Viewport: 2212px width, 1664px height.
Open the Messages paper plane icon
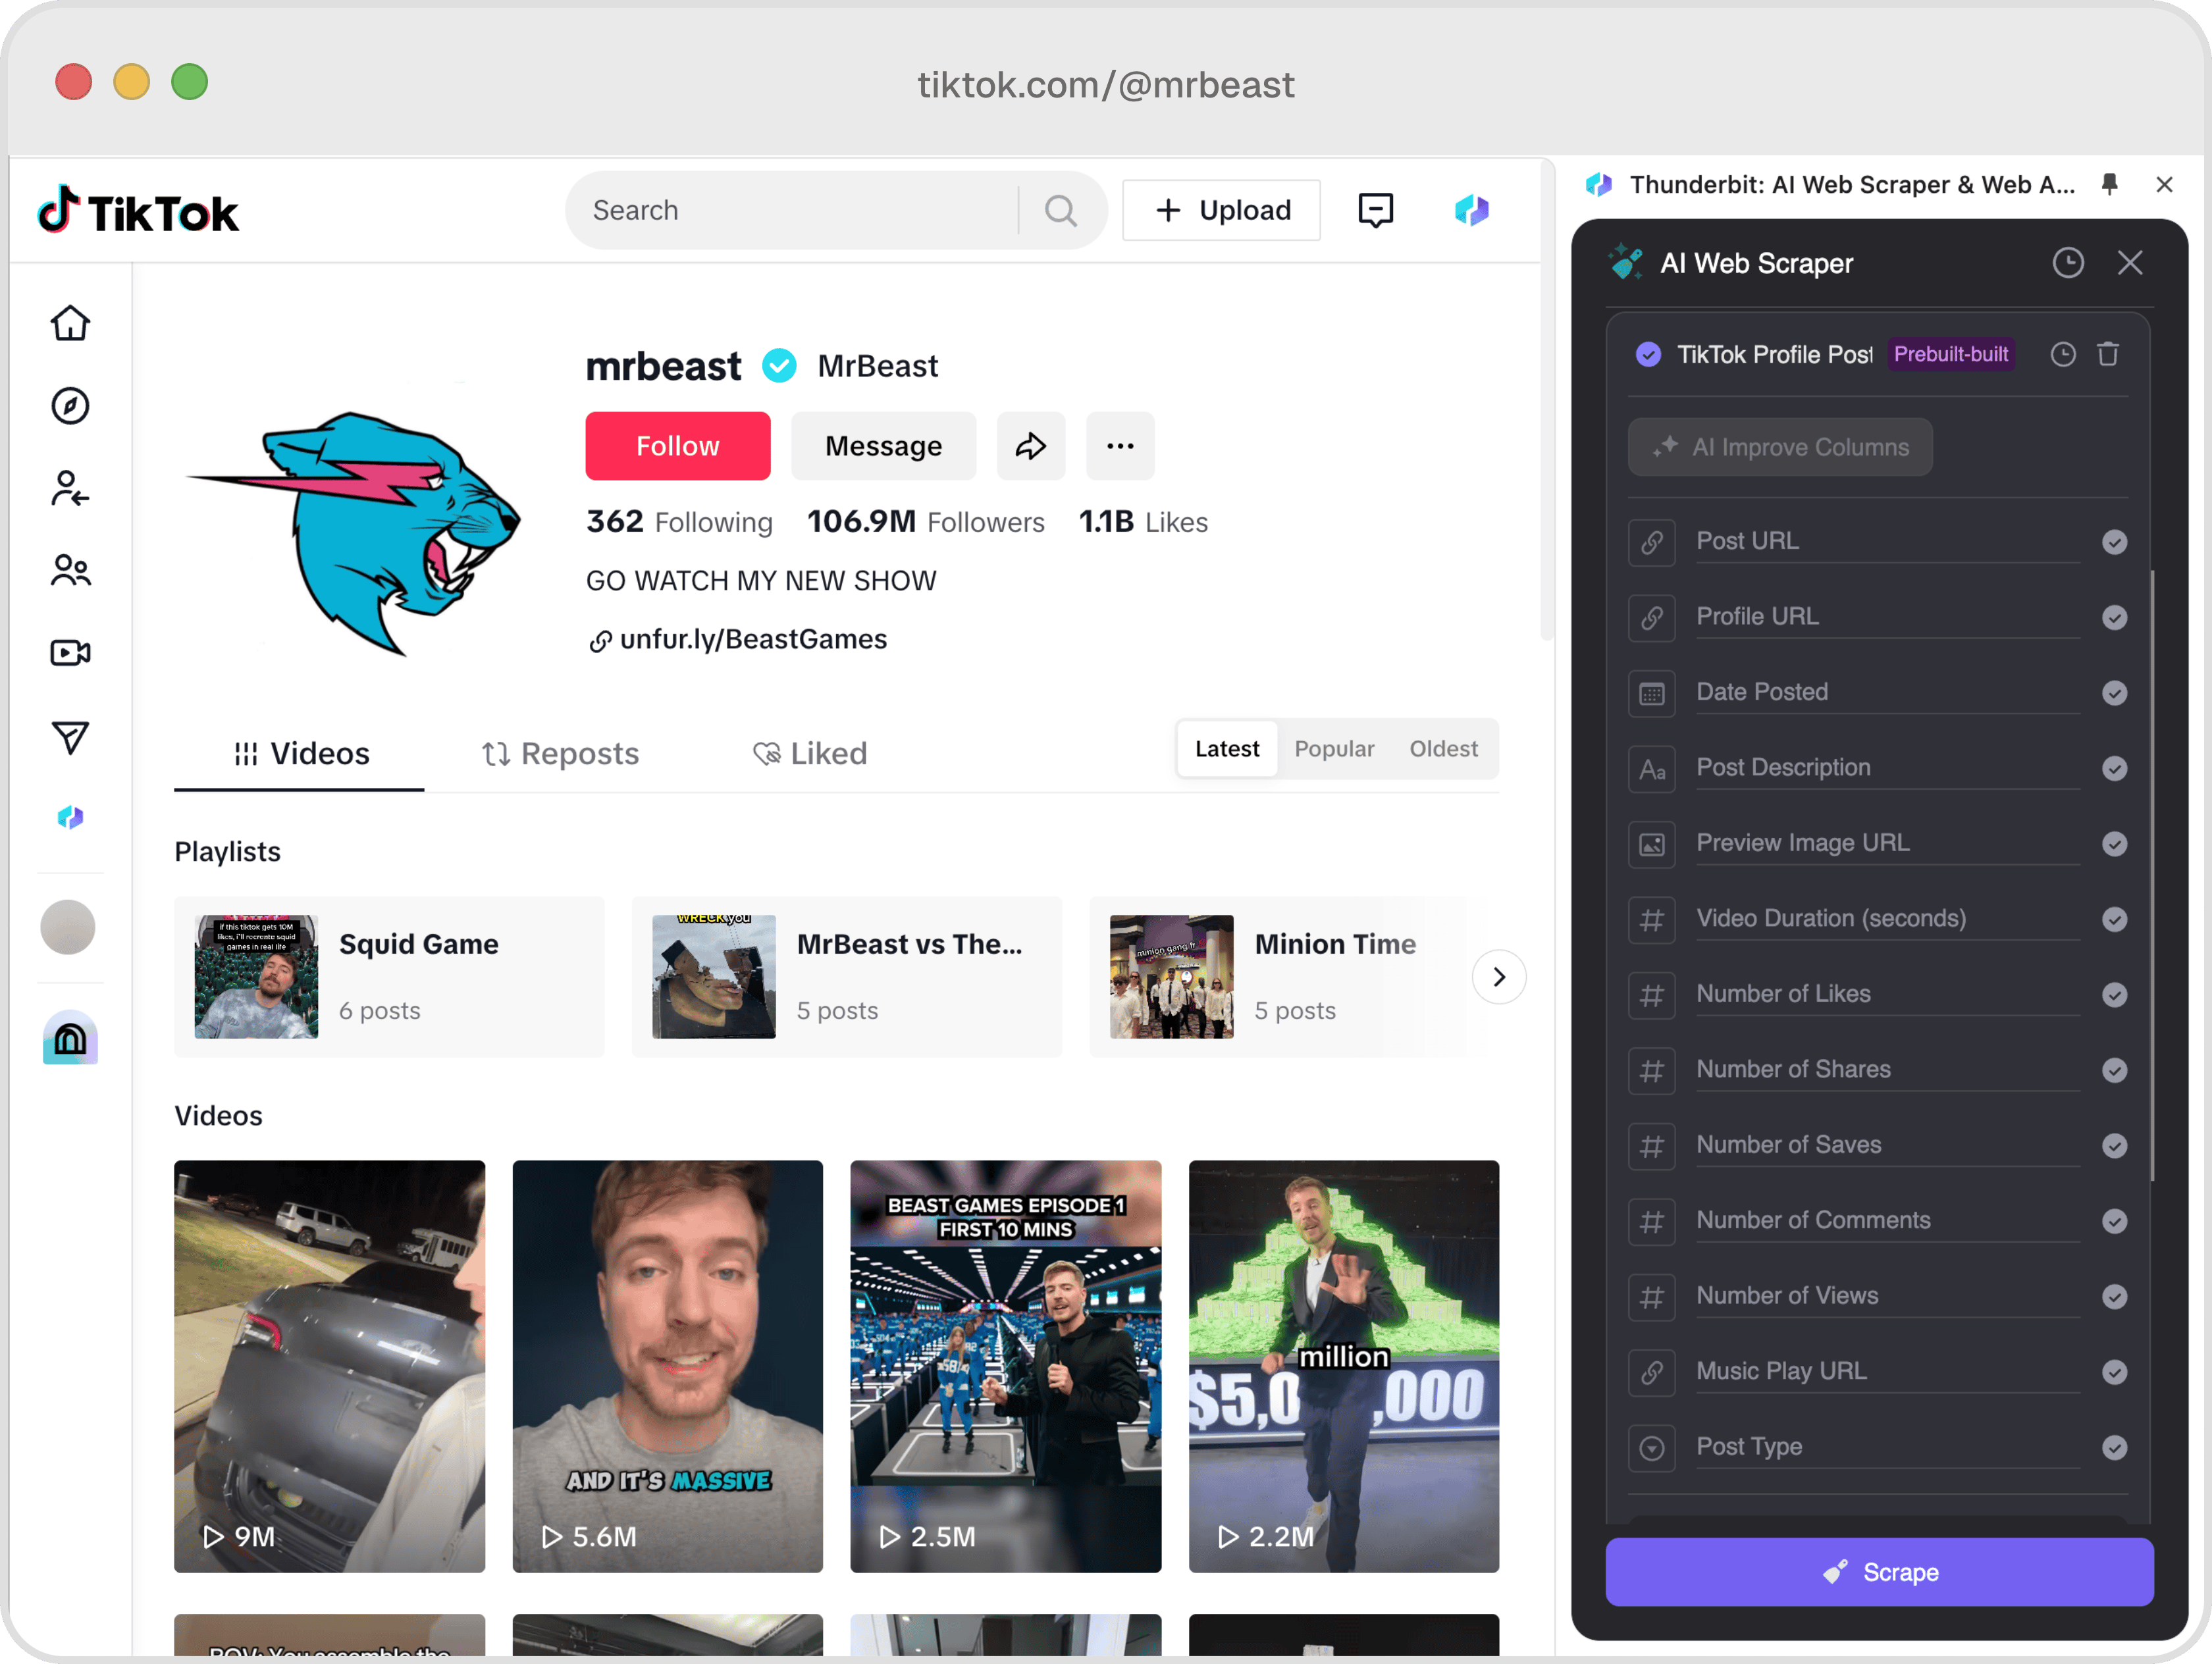pos(70,737)
